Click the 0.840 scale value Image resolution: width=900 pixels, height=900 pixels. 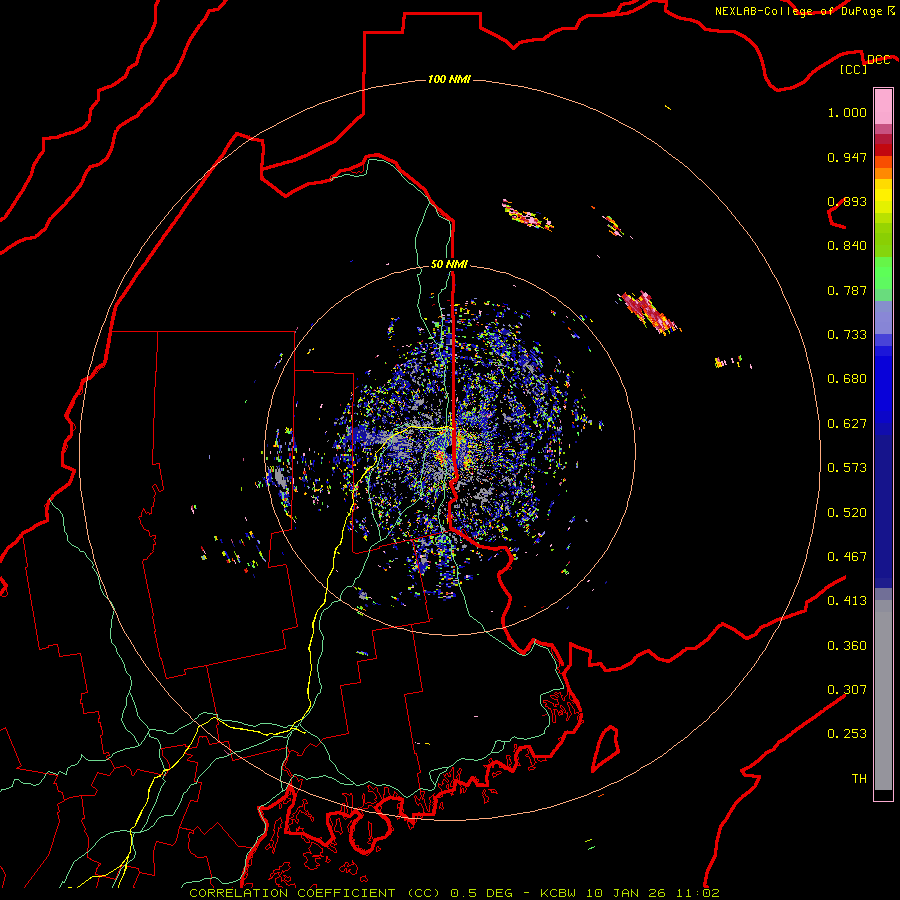[847, 246]
